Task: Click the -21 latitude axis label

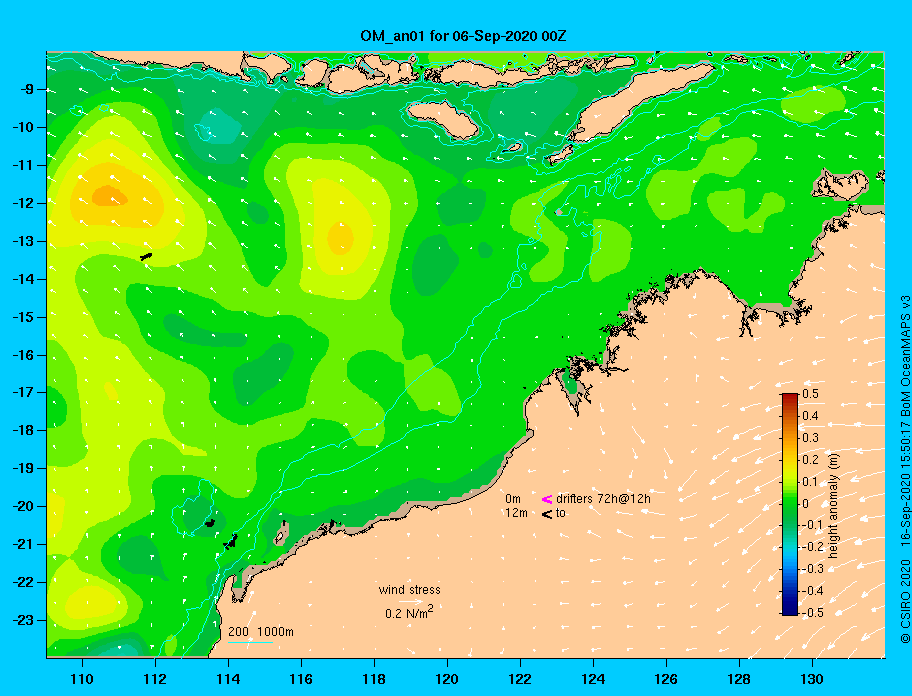Action: 23,544
